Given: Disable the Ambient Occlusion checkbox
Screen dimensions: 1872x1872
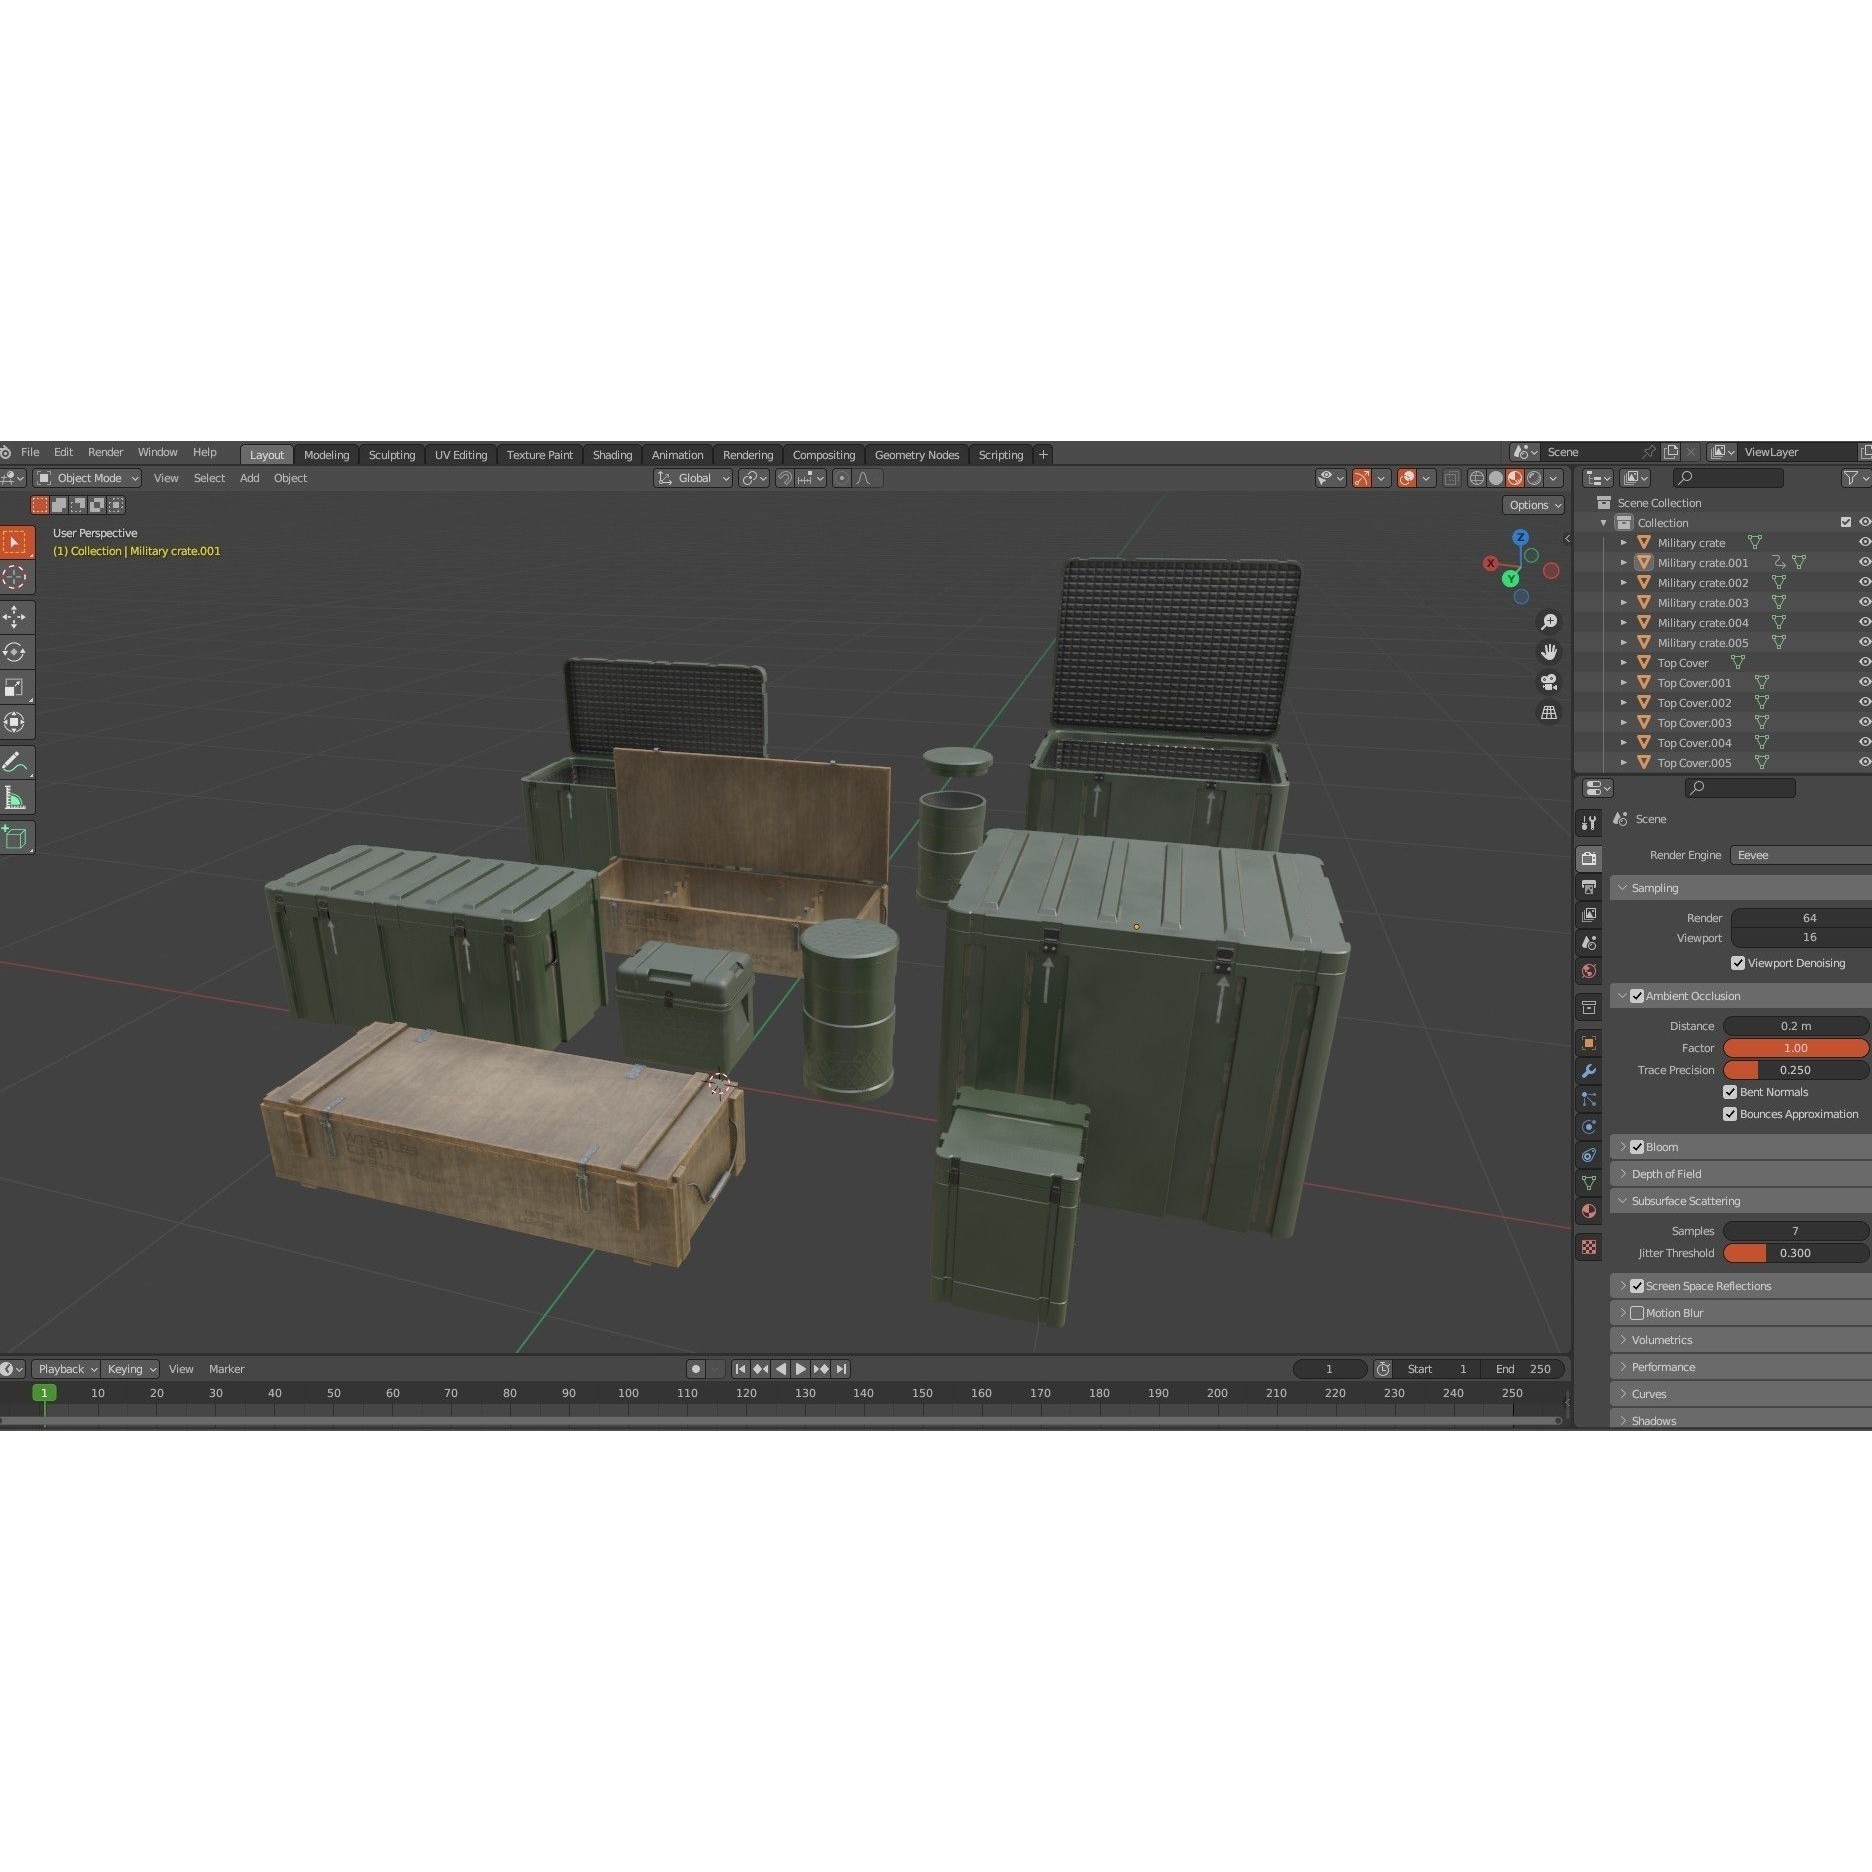Looking at the screenshot, I should pyautogui.click(x=1637, y=995).
